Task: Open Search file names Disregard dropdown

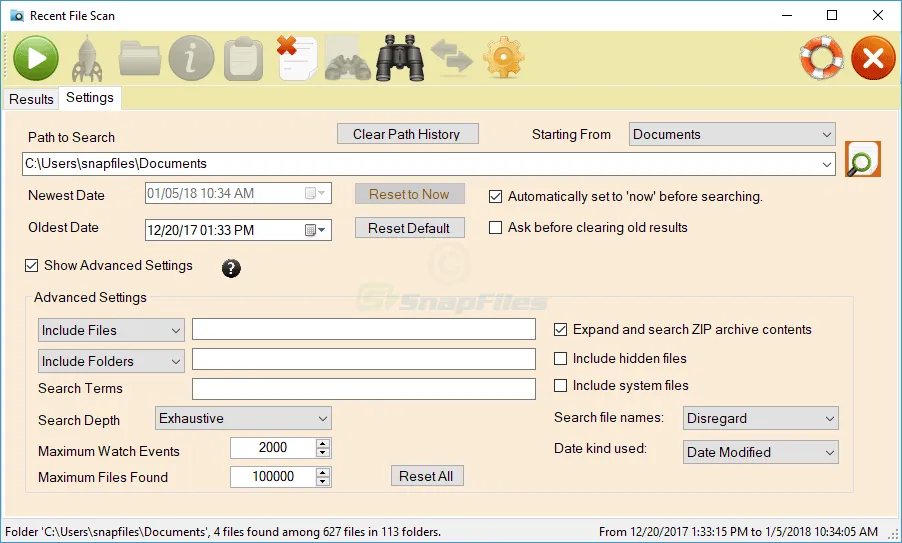Action: point(760,418)
